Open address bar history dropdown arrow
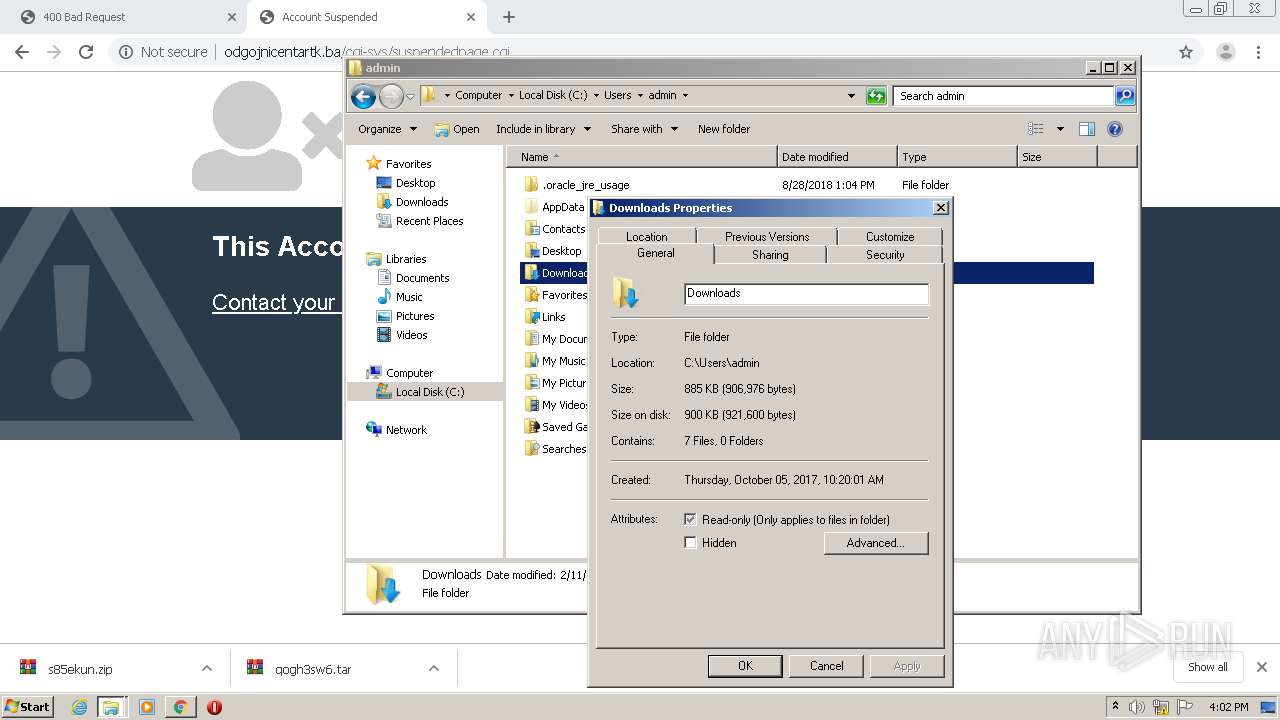Viewport: 1280px width, 720px height. tap(851, 96)
